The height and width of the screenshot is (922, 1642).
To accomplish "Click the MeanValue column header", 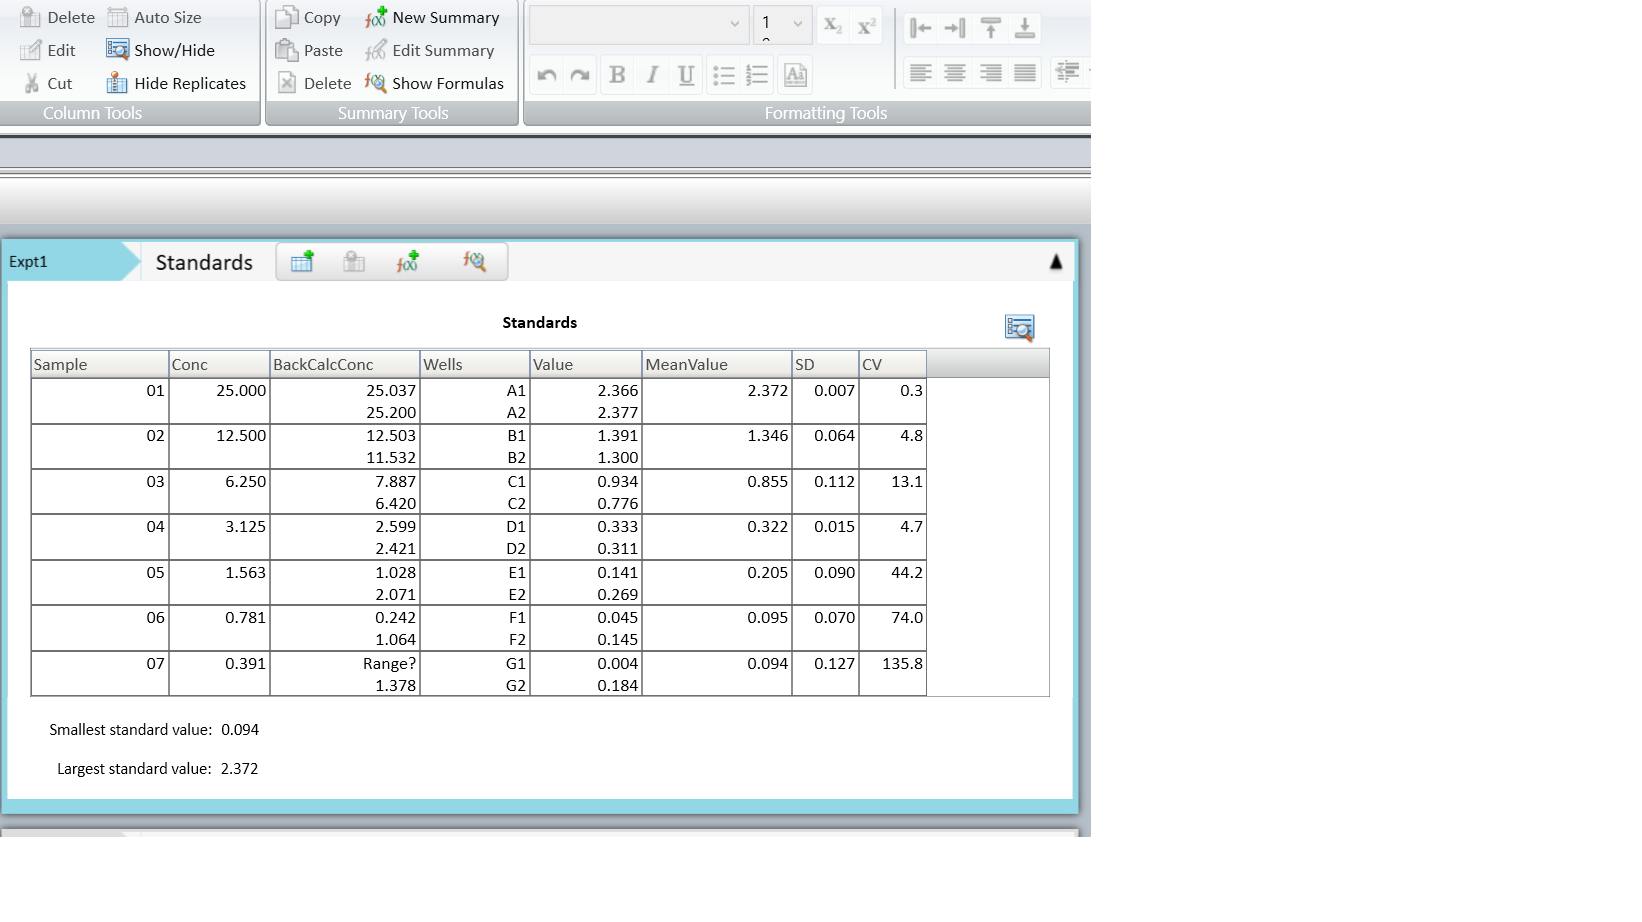I will tap(717, 364).
